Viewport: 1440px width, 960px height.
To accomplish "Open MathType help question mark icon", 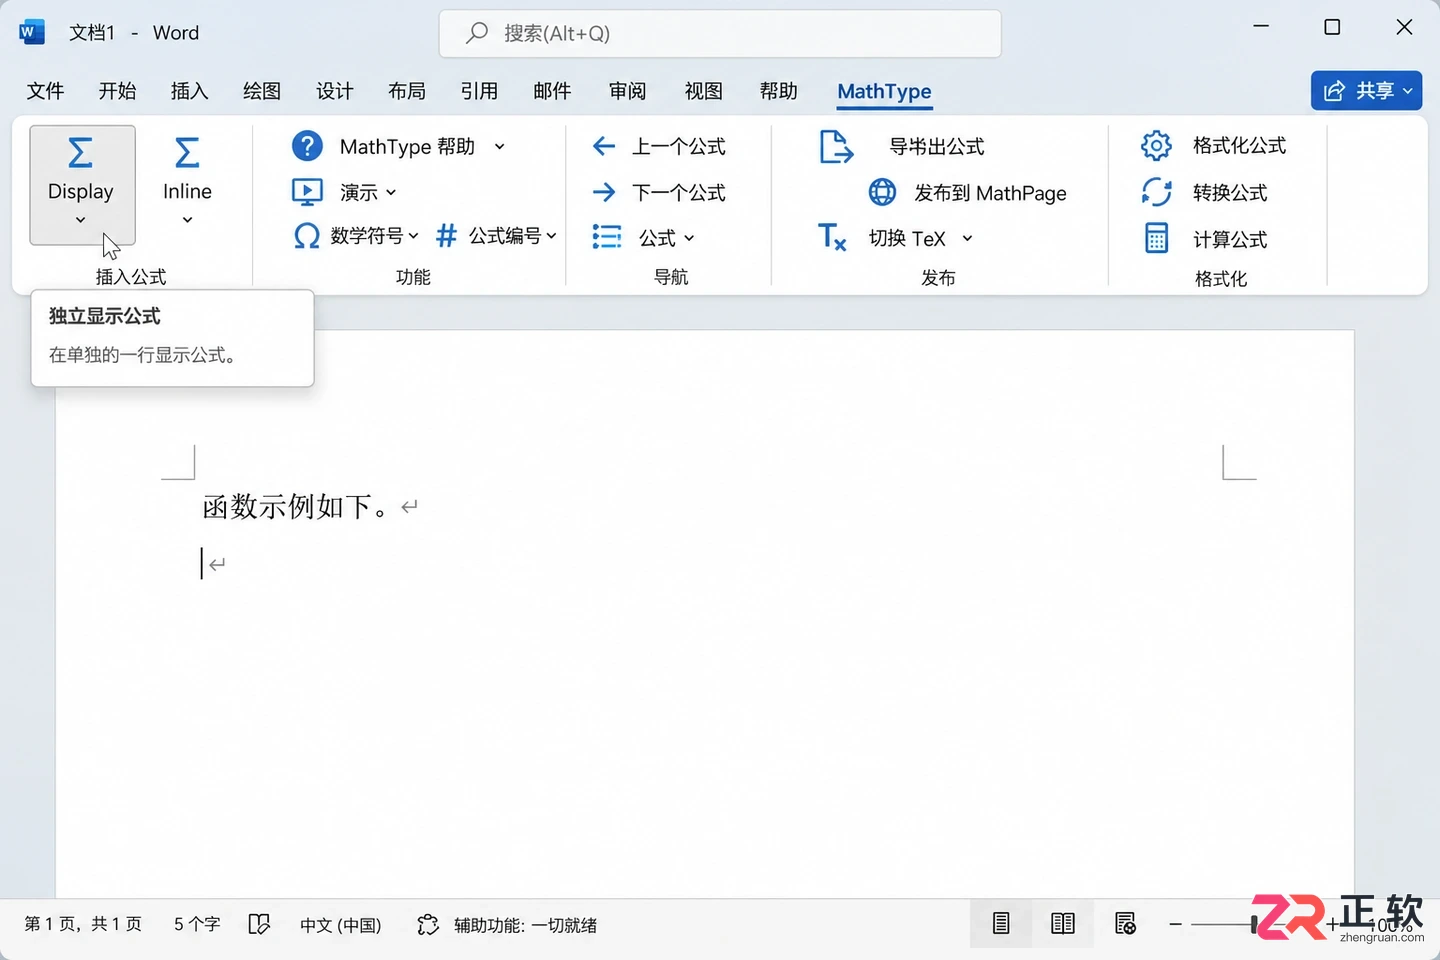I will point(307,146).
